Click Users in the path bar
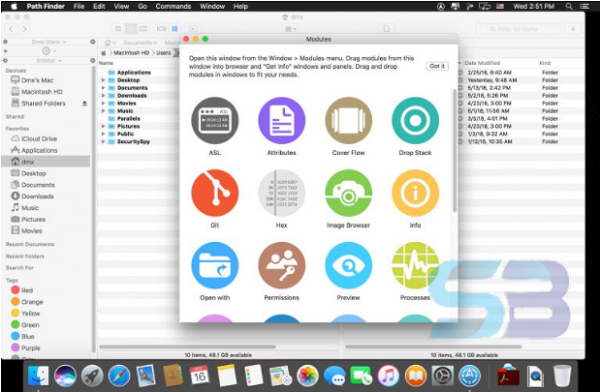Image resolution: width=600 pixels, height=392 pixels. click(x=163, y=52)
